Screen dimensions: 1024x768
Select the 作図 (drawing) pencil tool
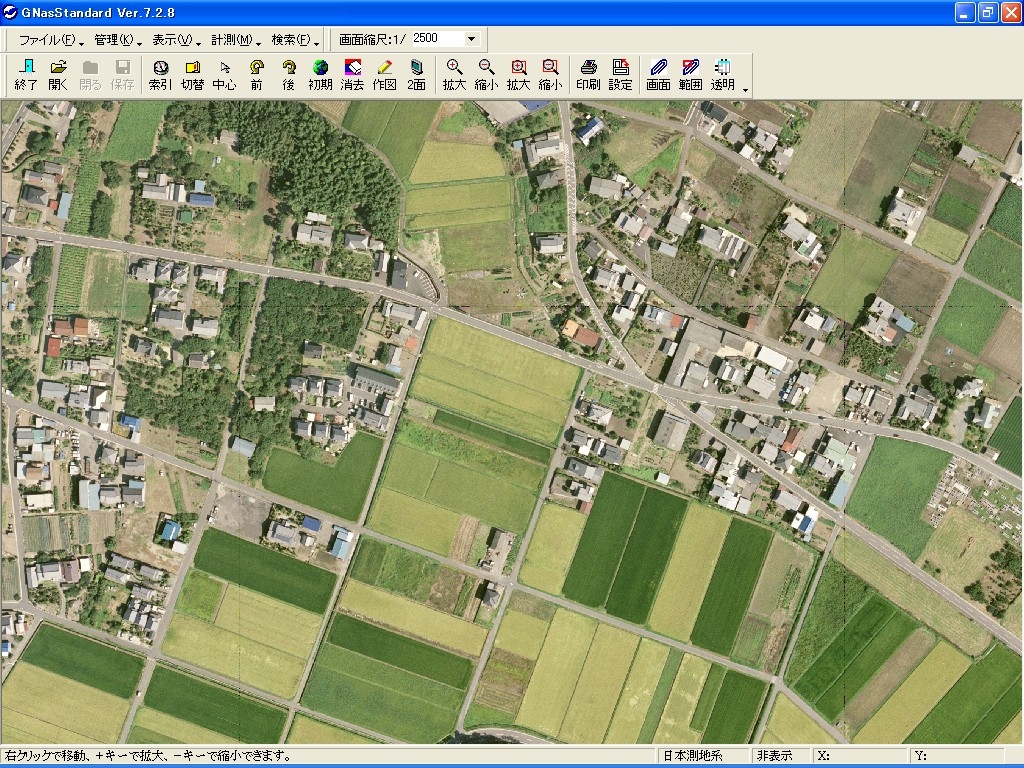pyautogui.click(x=384, y=75)
